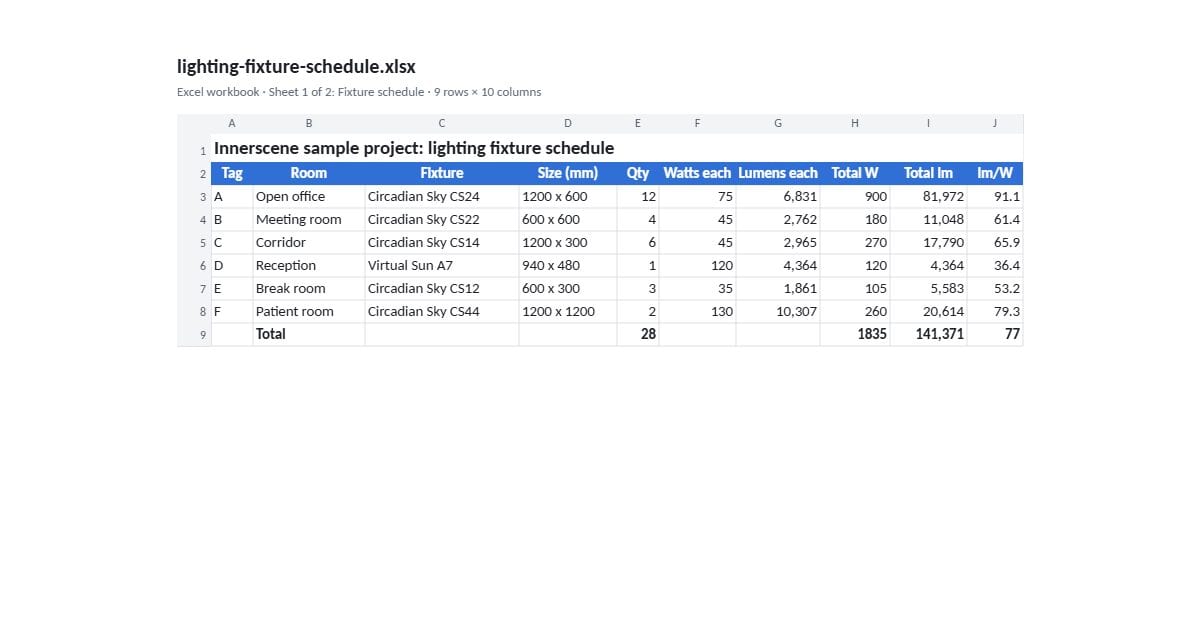
Task: Select column letter J header
Action: [x=995, y=124]
